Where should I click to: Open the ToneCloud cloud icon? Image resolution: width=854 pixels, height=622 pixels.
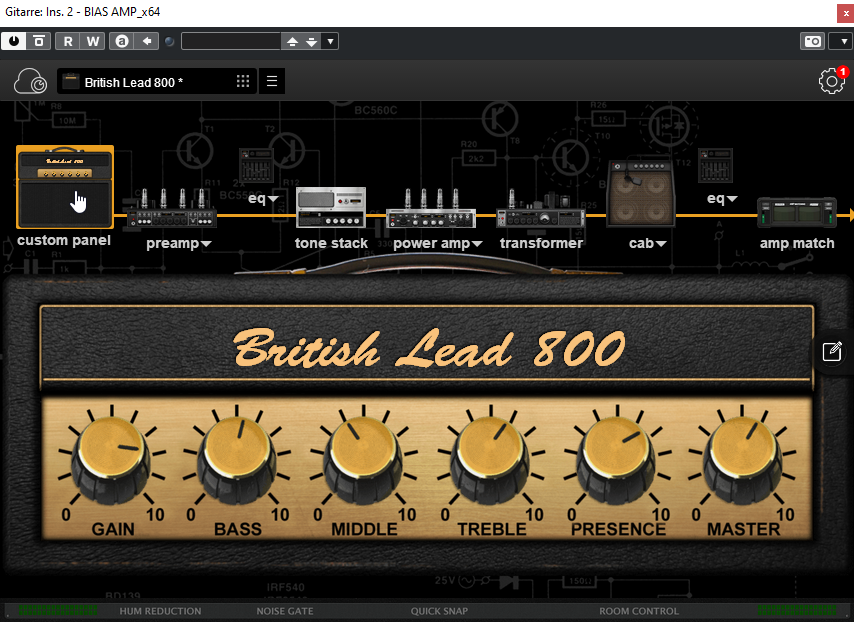point(31,82)
